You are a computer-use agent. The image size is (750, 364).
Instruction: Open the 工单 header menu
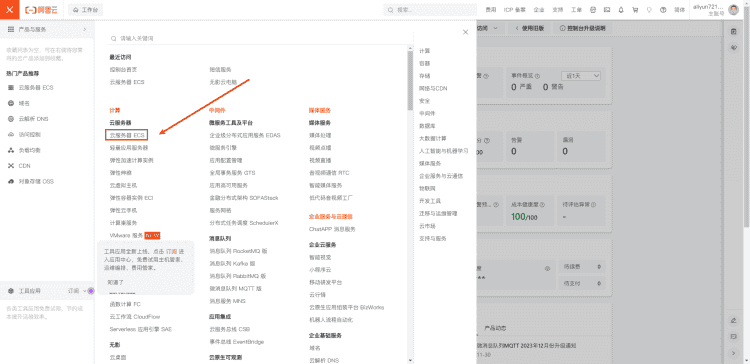click(x=577, y=10)
